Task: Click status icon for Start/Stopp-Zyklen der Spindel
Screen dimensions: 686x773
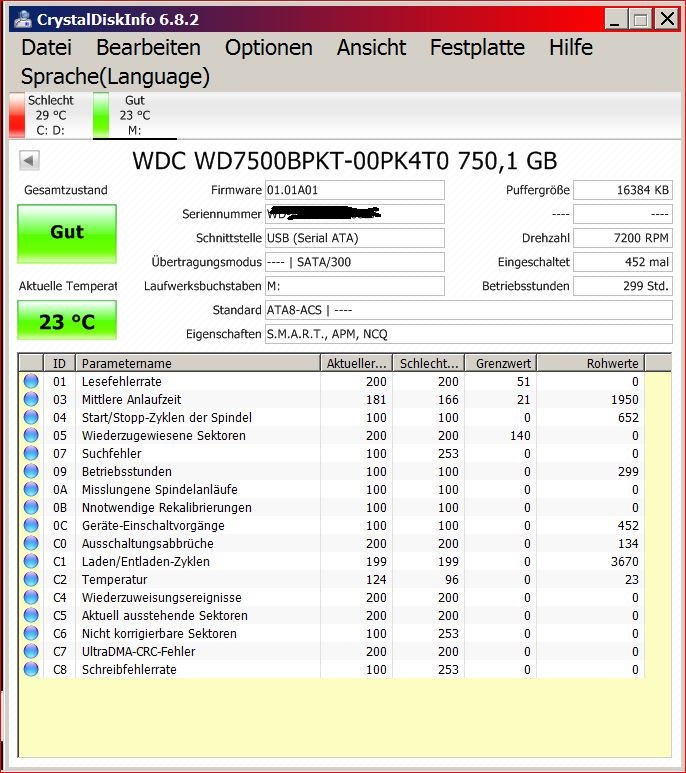Action: (31, 417)
